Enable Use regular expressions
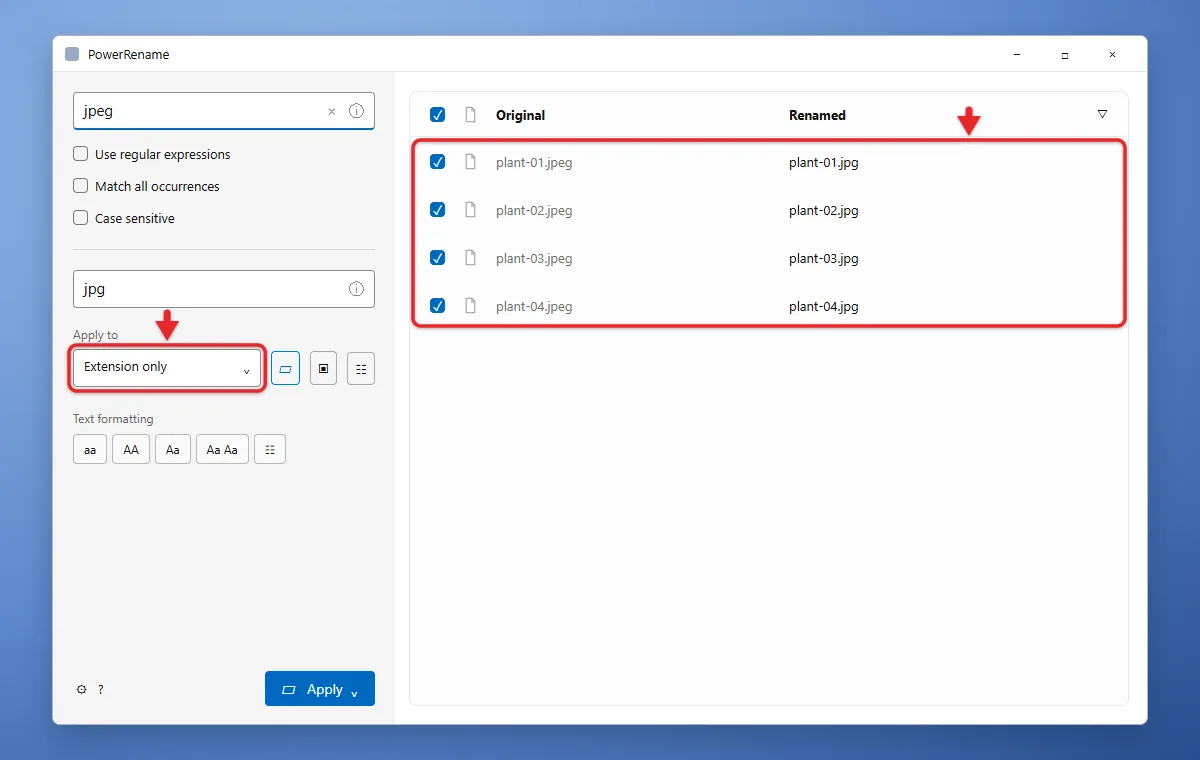The image size is (1200, 760). pos(81,155)
